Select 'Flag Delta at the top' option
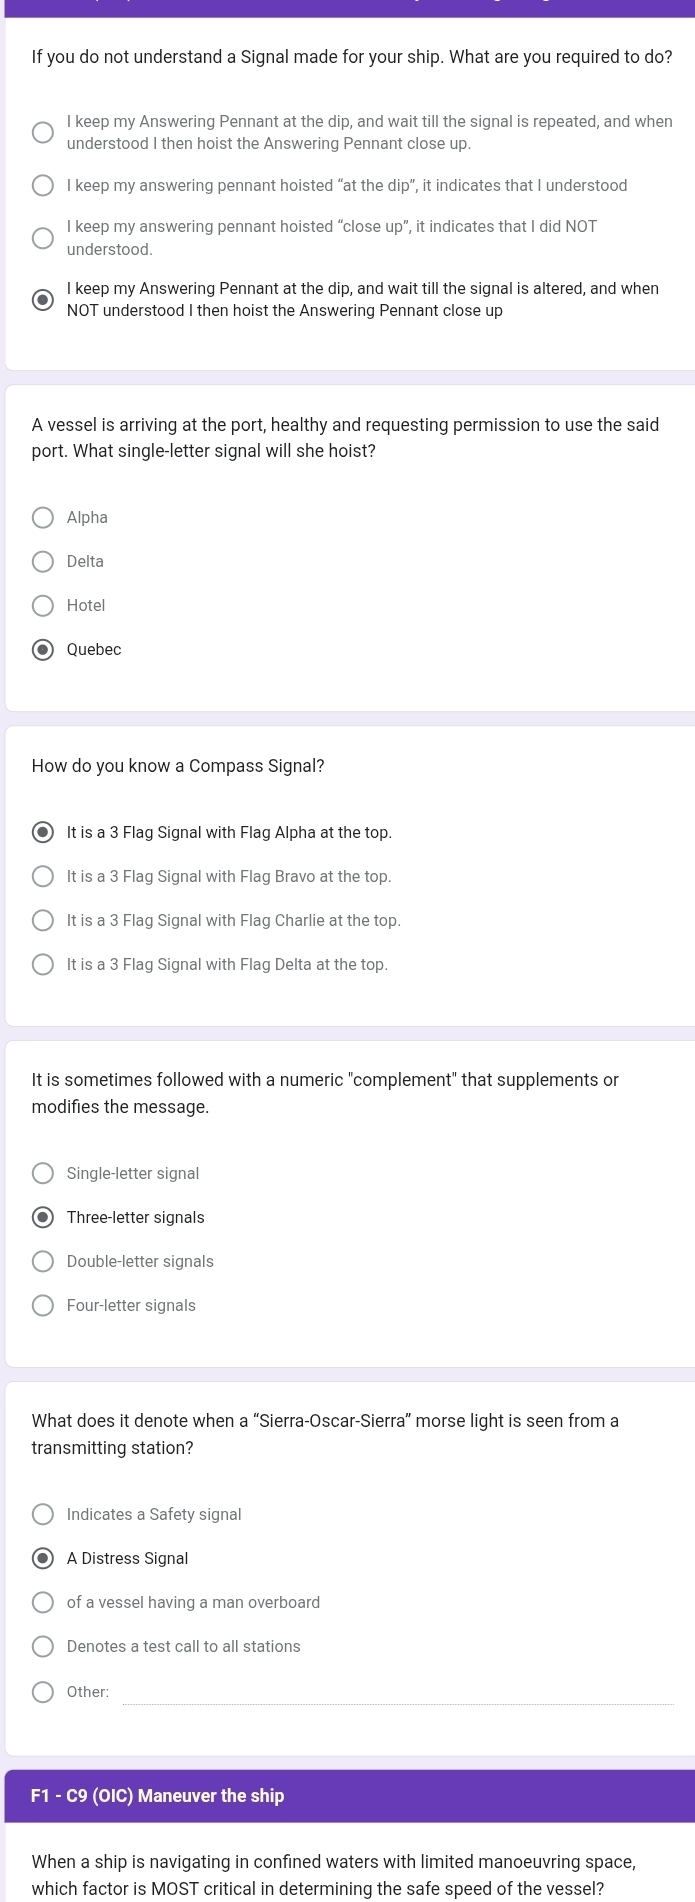 (x=43, y=965)
